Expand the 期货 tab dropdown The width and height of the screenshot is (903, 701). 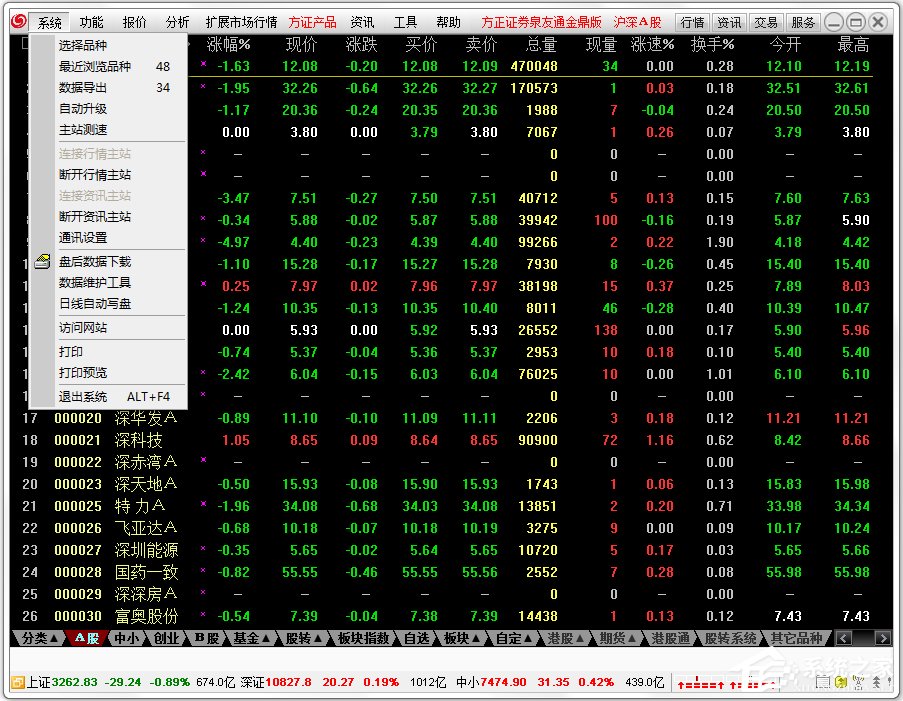(x=617, y=638)
